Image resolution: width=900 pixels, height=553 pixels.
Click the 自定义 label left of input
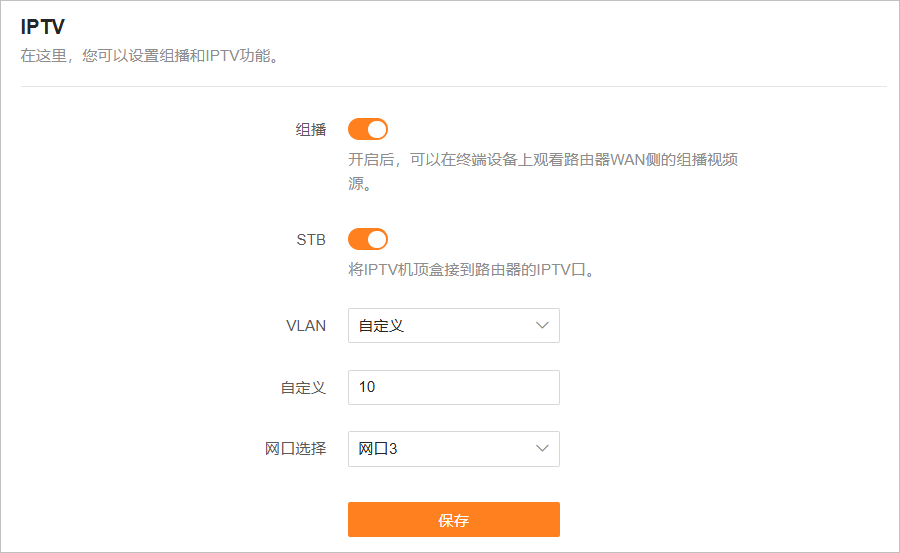(303, 388)
